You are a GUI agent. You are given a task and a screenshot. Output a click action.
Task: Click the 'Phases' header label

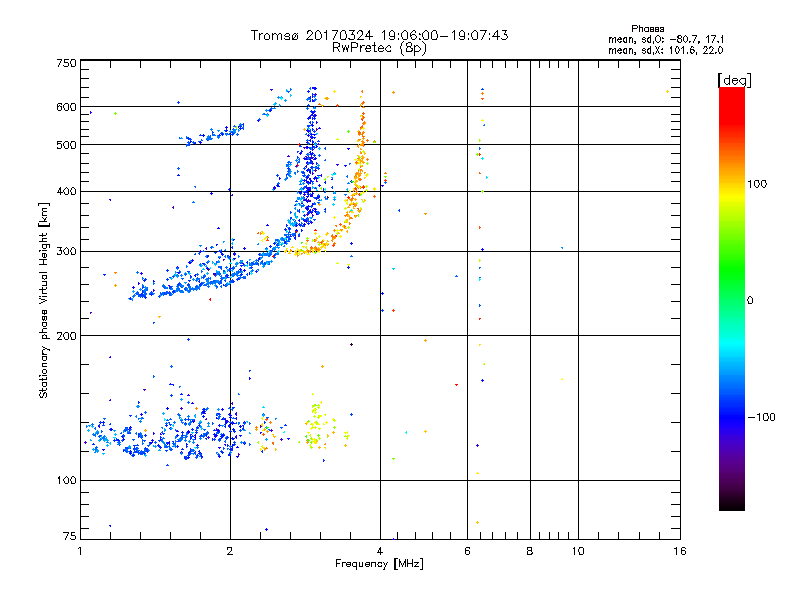[x=647, y=29]
